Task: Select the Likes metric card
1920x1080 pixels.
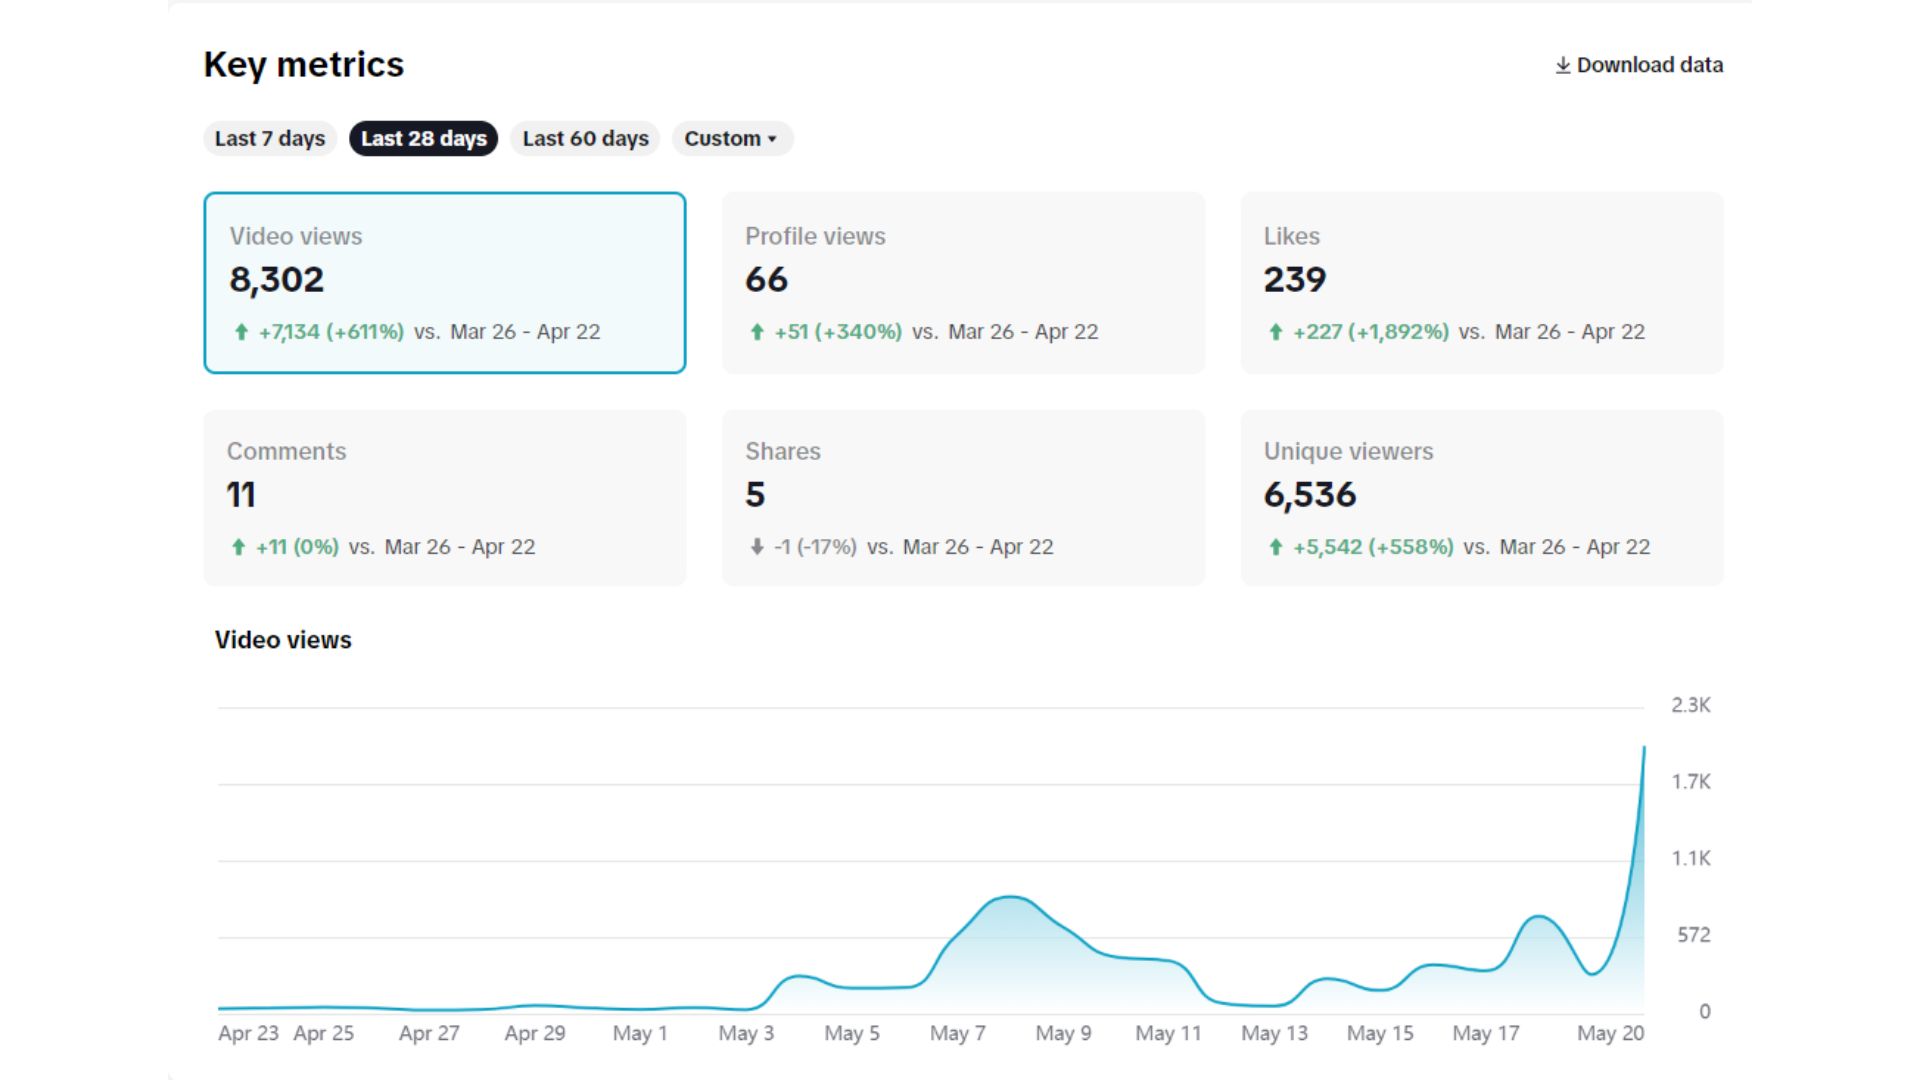Action: [1481, 283]
